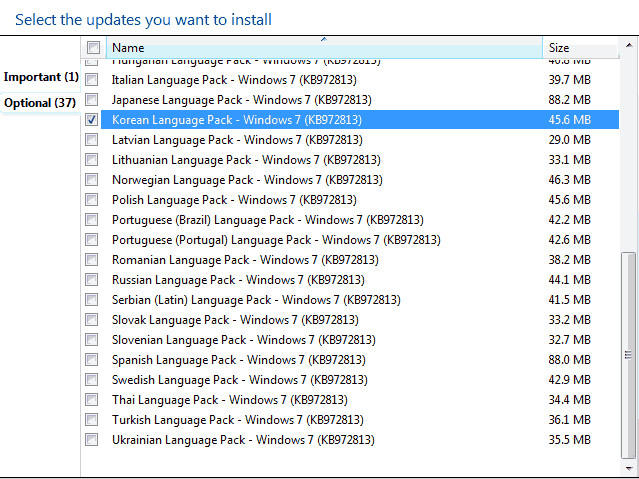The width and height of the screenshot is (639, 479).
Task: Click the 44.1 MB size value
Action: pyautogui.click(x=569, y=279)
